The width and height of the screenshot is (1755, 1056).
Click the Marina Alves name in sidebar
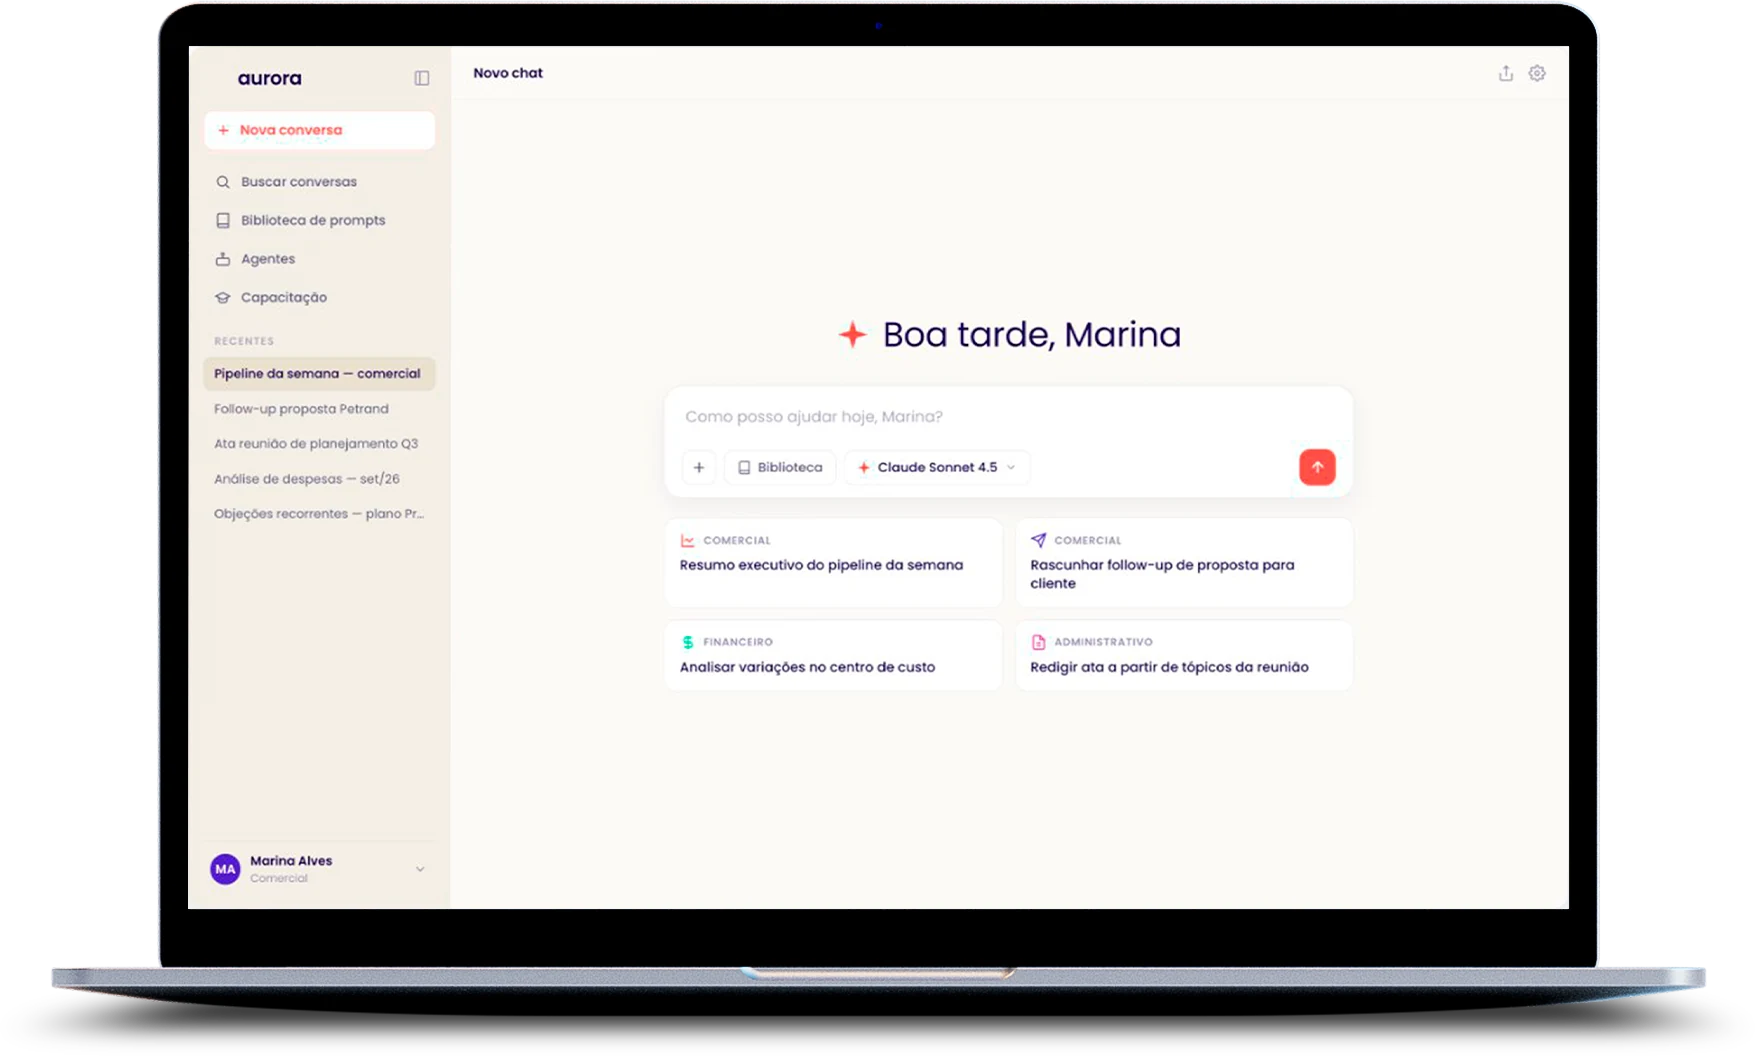pos(291,861)
